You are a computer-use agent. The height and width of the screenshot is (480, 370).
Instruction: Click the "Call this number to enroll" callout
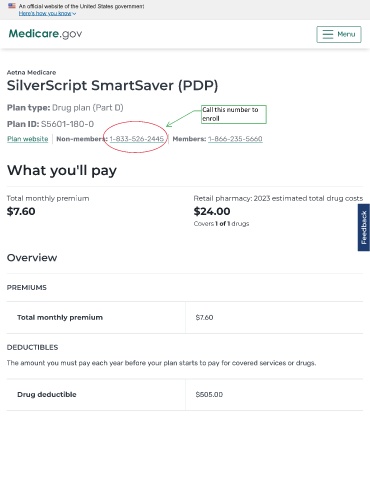point(234,114)
